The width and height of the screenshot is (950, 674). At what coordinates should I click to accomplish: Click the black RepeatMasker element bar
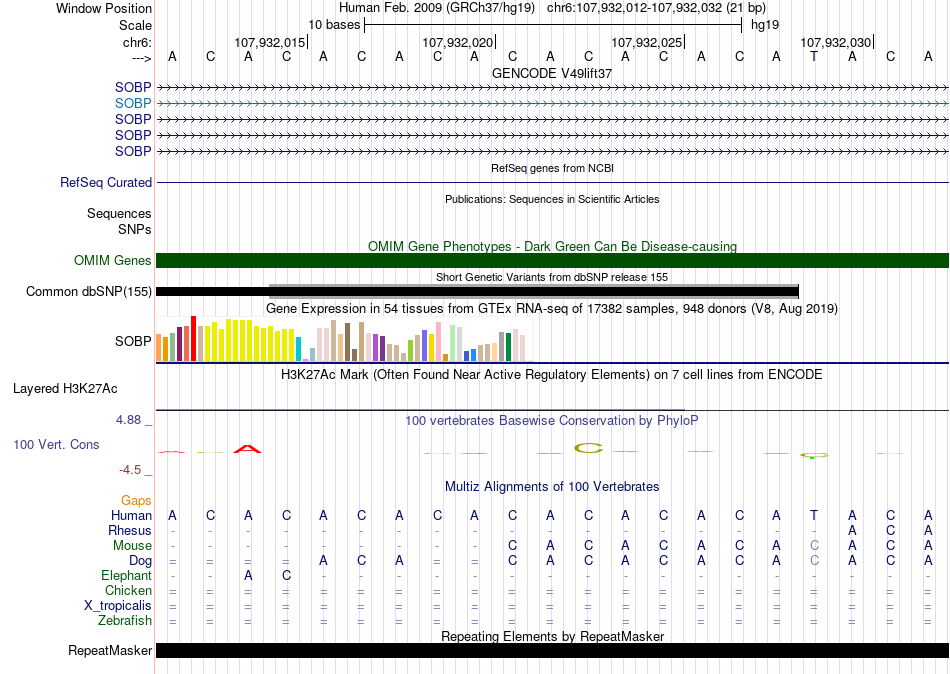pyautogui.click(x=552, y=650)
